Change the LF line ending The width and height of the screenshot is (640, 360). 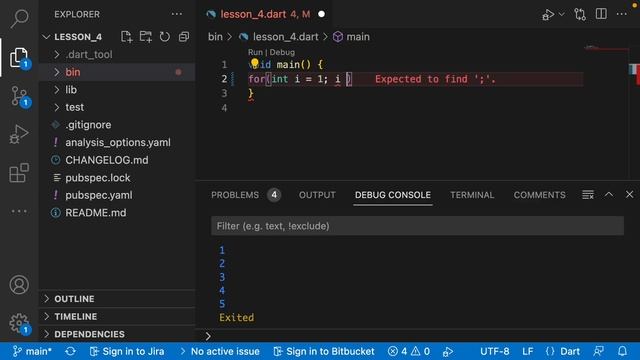(527, 351)
